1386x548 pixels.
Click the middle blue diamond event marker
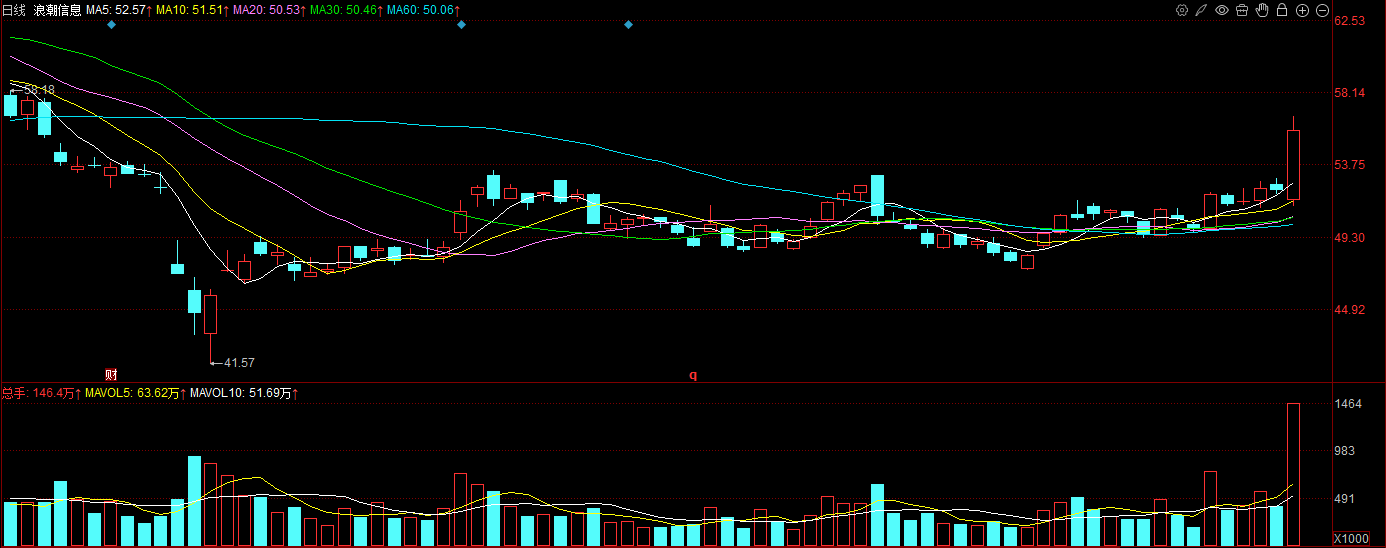click(461, 24)
